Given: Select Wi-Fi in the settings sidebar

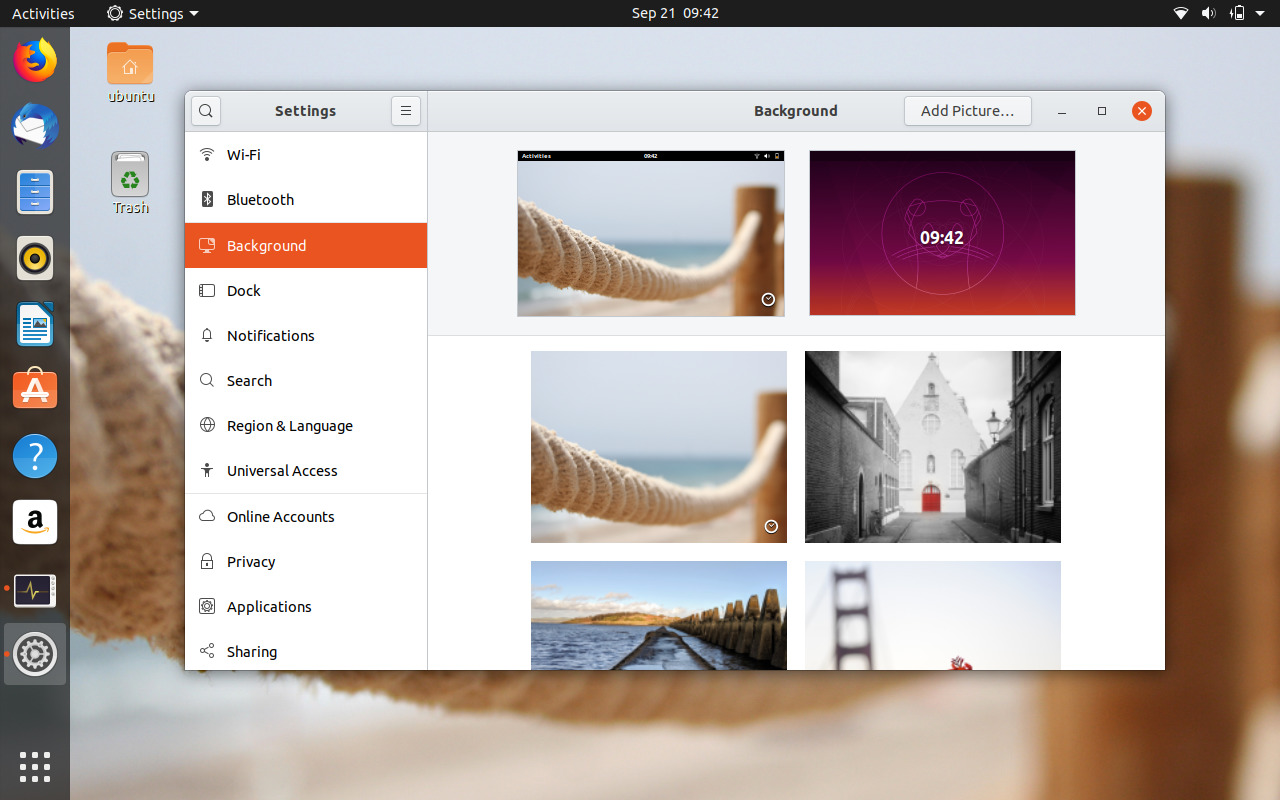Looking at the screenshot, I should click(243, 155).
